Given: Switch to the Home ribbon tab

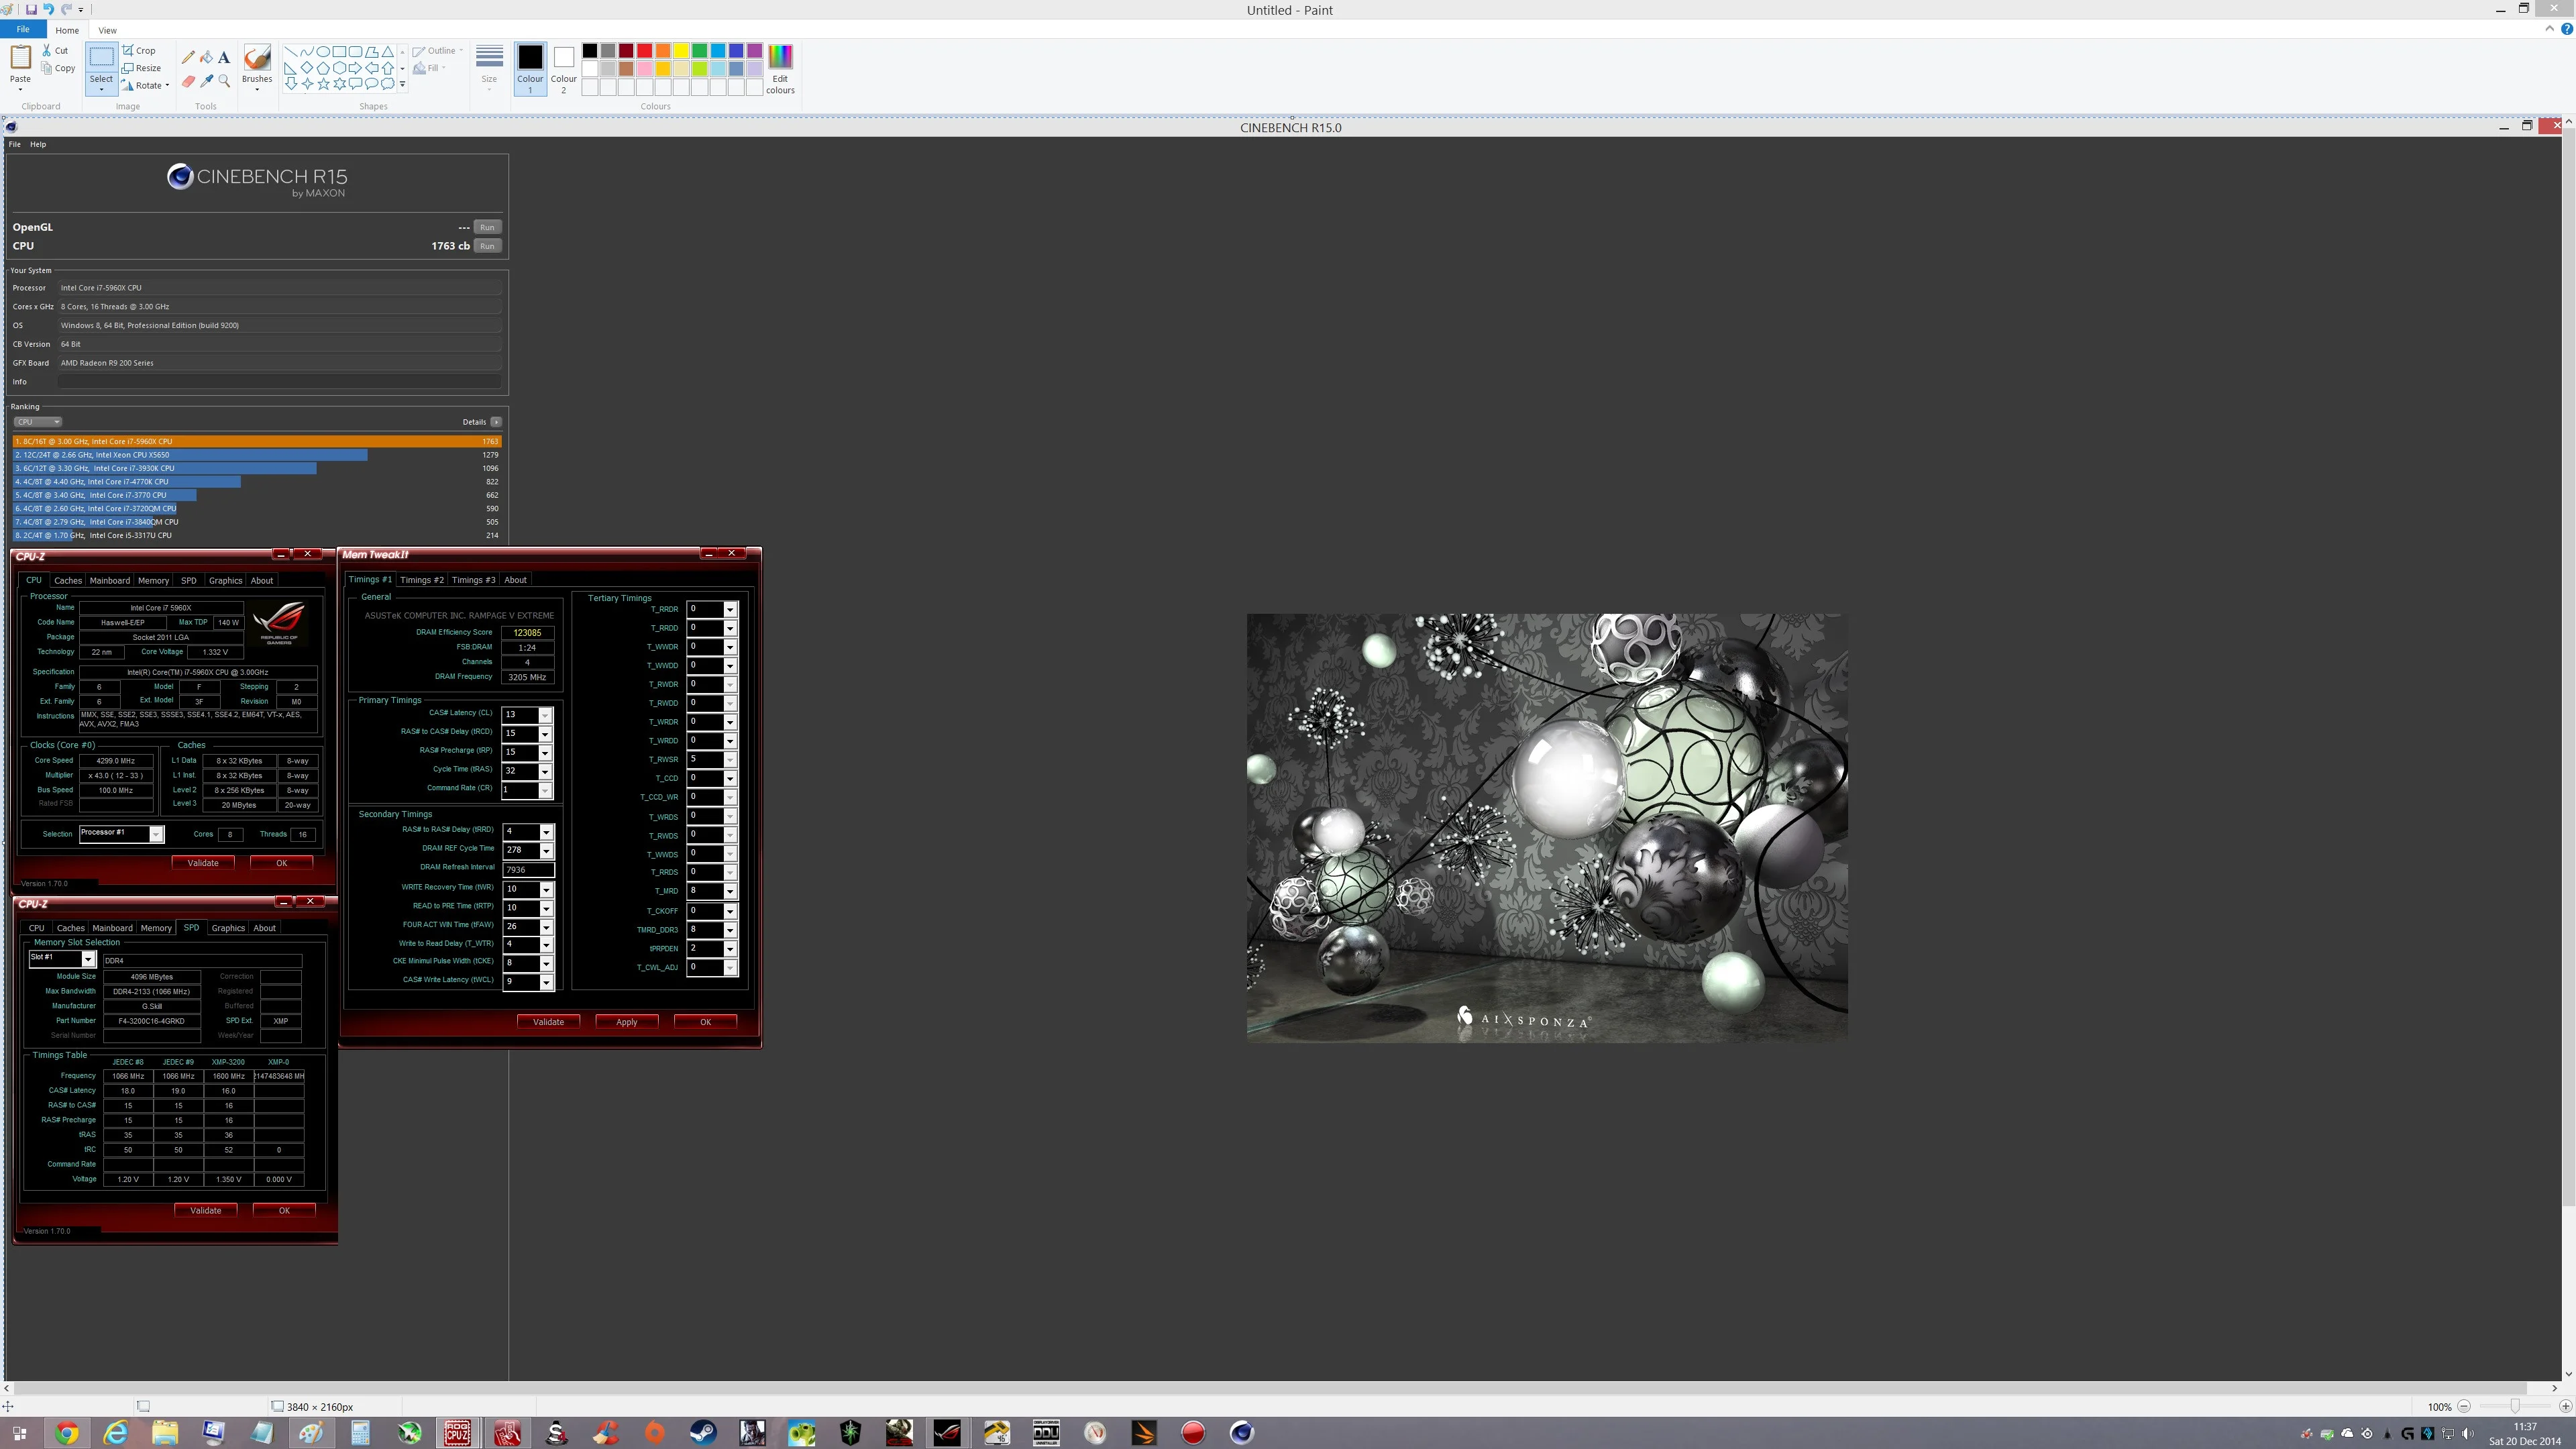Looking at the screenshot, I should 67,30.
